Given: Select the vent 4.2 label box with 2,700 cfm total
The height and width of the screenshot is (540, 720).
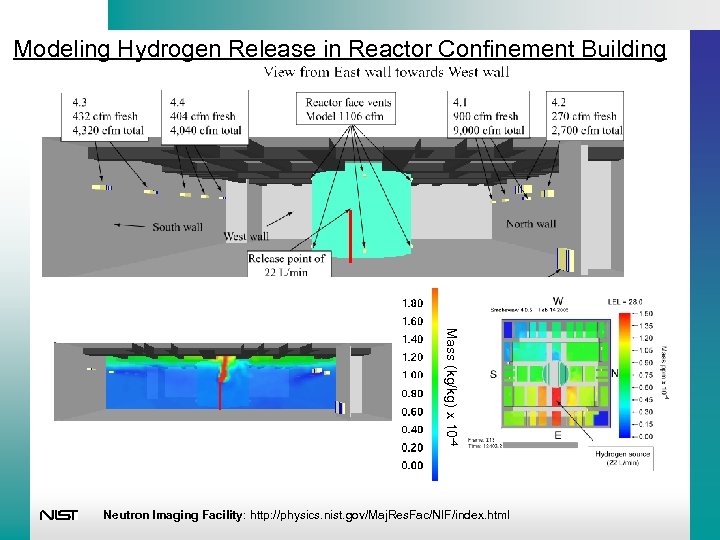Looking at the screenshot, I should [x=585, y=115].
